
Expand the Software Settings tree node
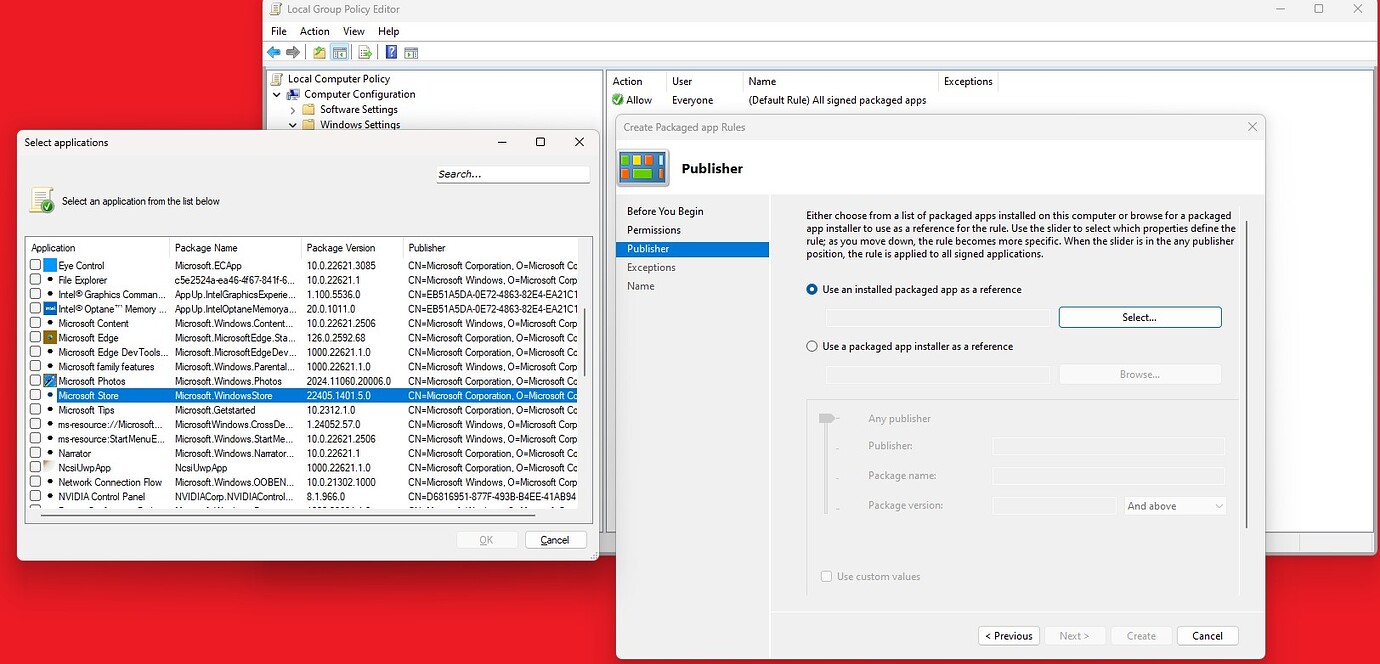pos(293,110)
